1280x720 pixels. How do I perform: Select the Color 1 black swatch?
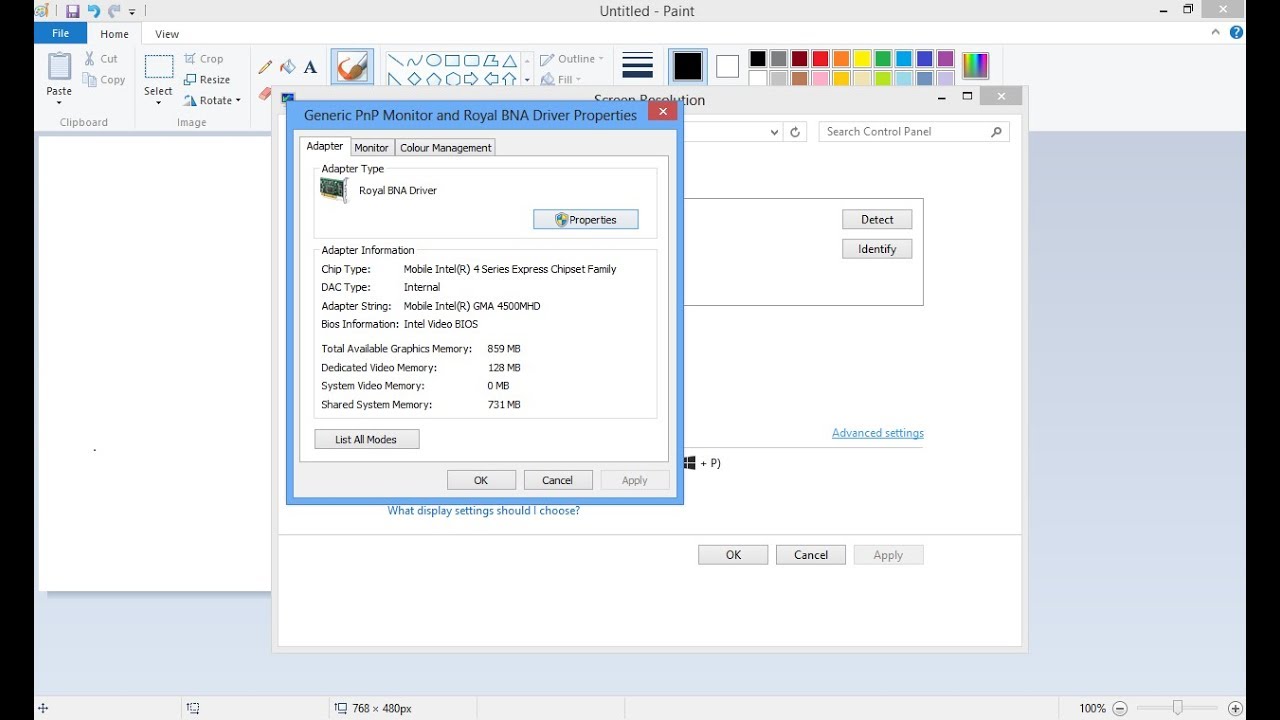pos(688,67)
